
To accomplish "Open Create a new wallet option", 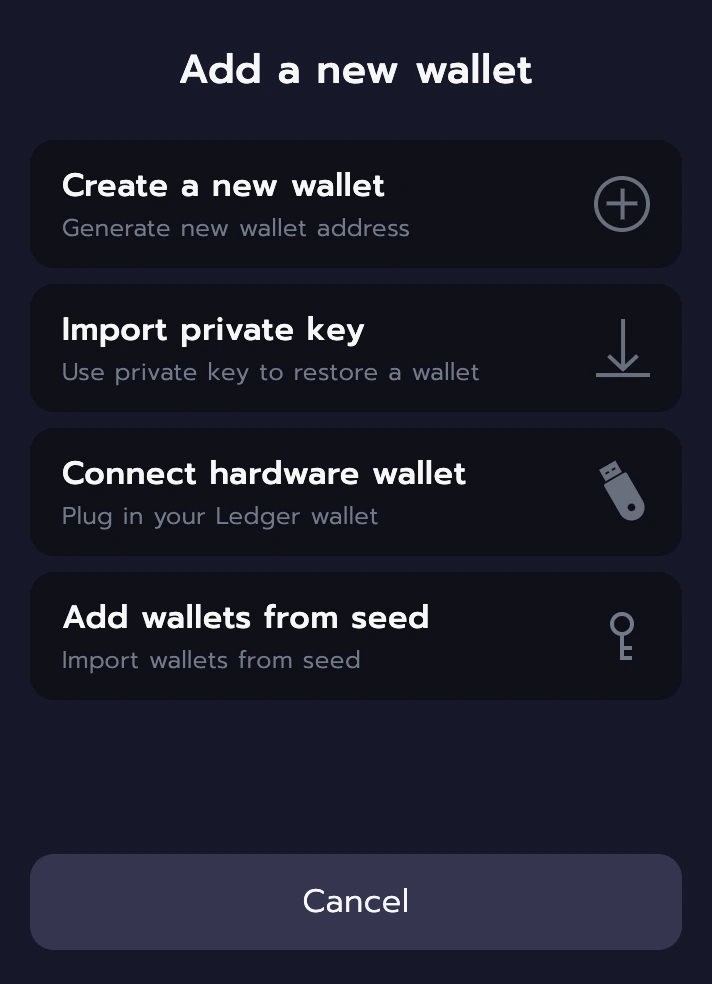I will point(356,204).
